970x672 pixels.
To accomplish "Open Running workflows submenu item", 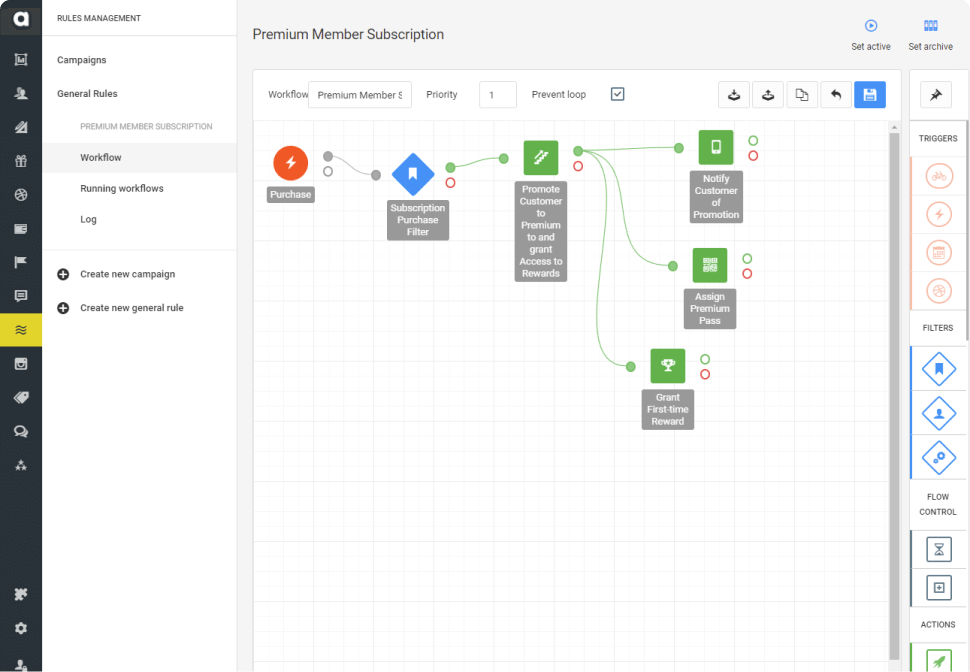I will coord(122,189).
